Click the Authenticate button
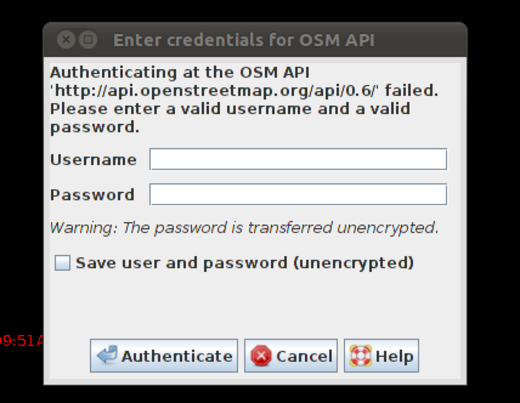This screenshot has width=520, height=403. coord(164,356)
